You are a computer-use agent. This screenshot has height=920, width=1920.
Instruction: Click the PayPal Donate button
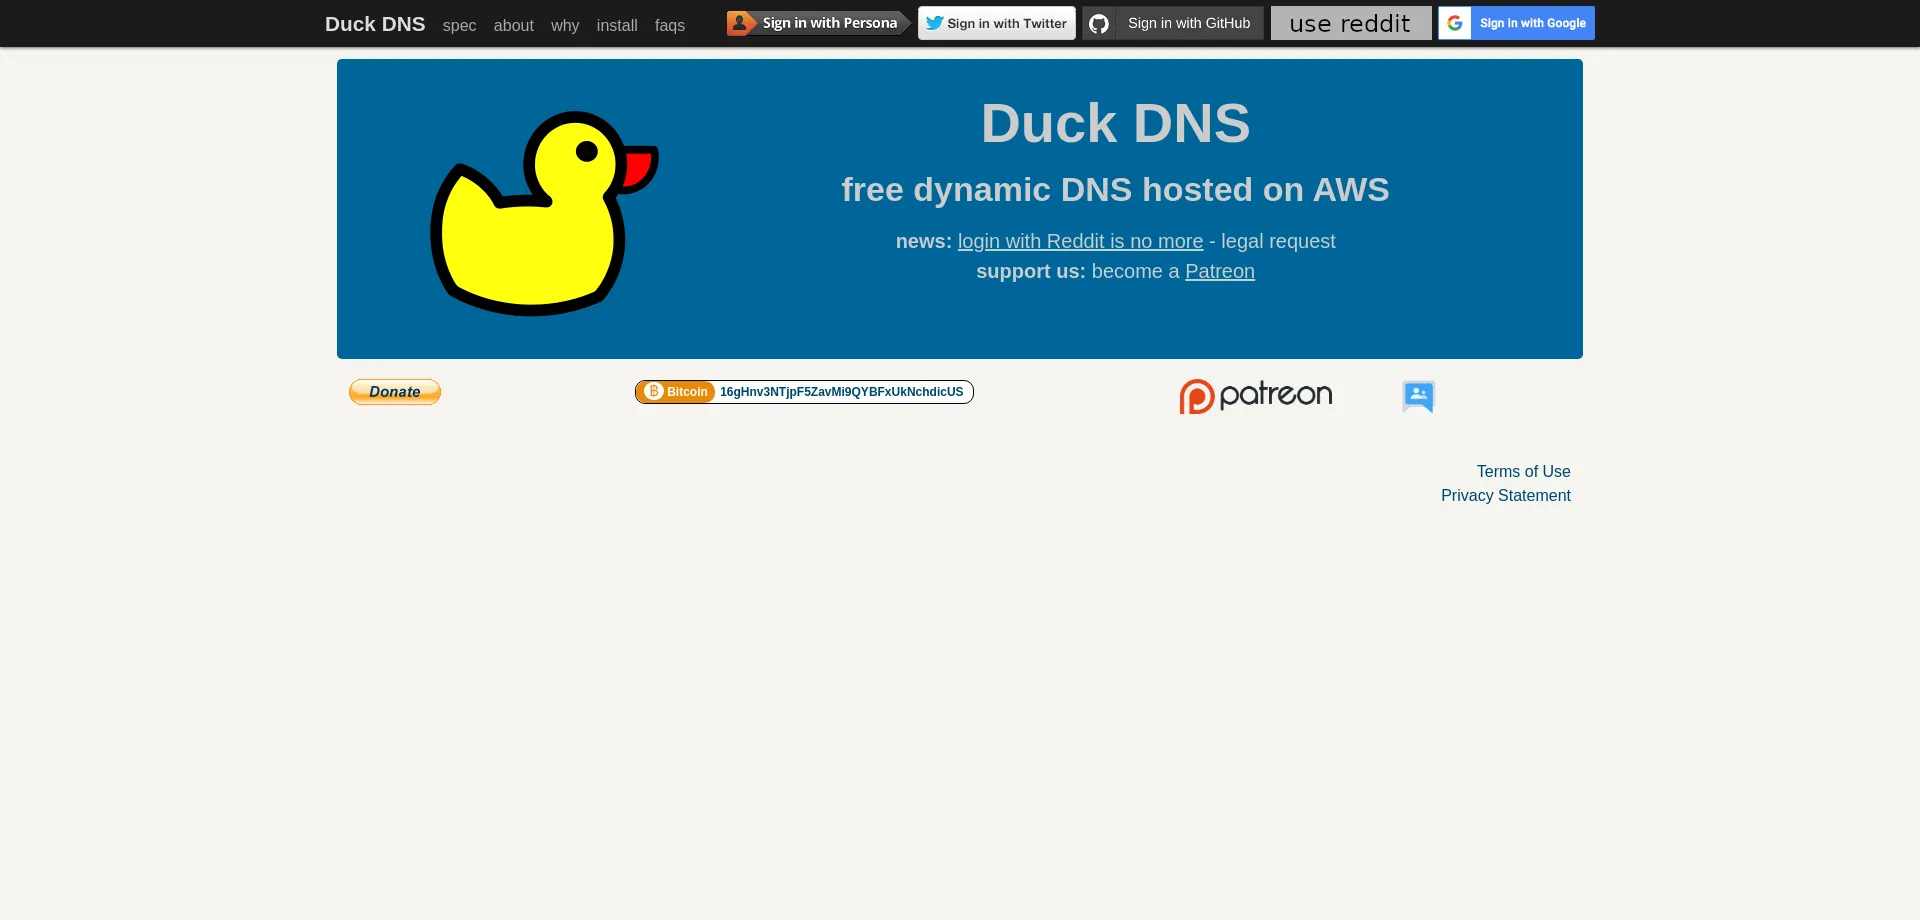click(395, 392)
